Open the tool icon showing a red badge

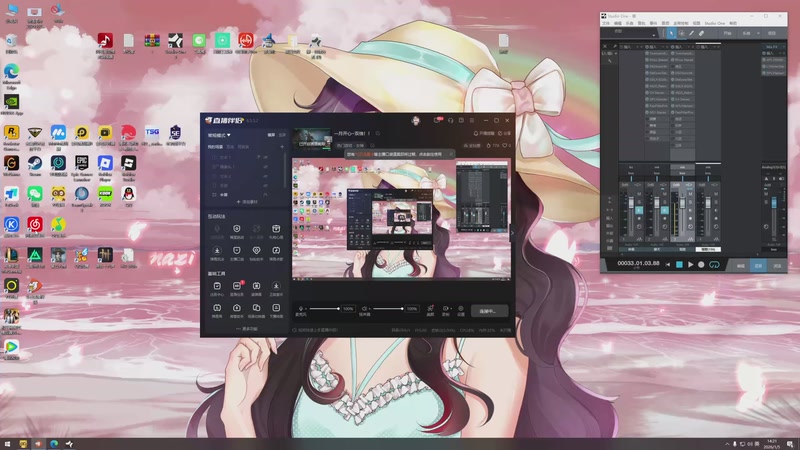tap(237, 286)
